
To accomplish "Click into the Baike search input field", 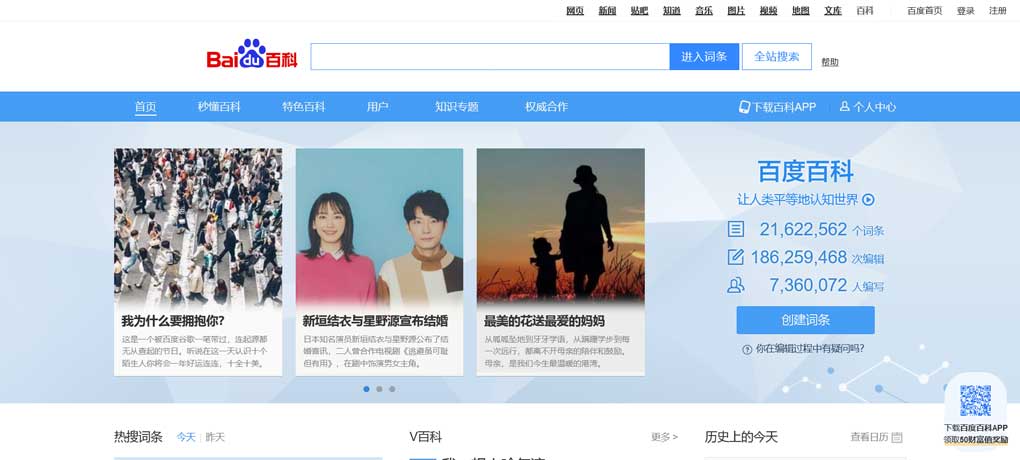I will (x=489, y=57).
